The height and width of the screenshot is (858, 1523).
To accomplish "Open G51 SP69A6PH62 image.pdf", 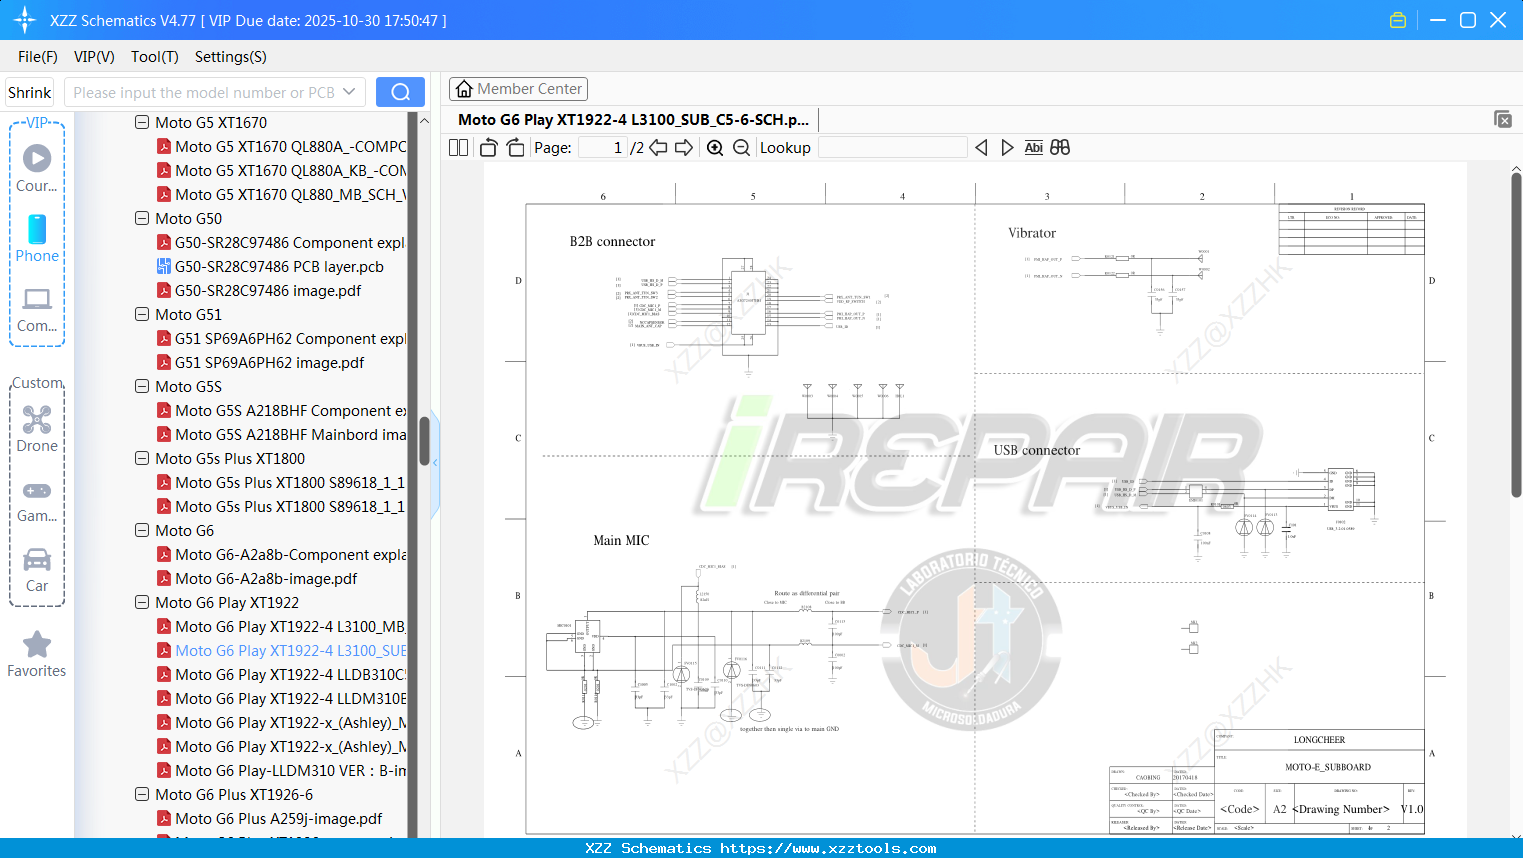I will click(269, 363).
